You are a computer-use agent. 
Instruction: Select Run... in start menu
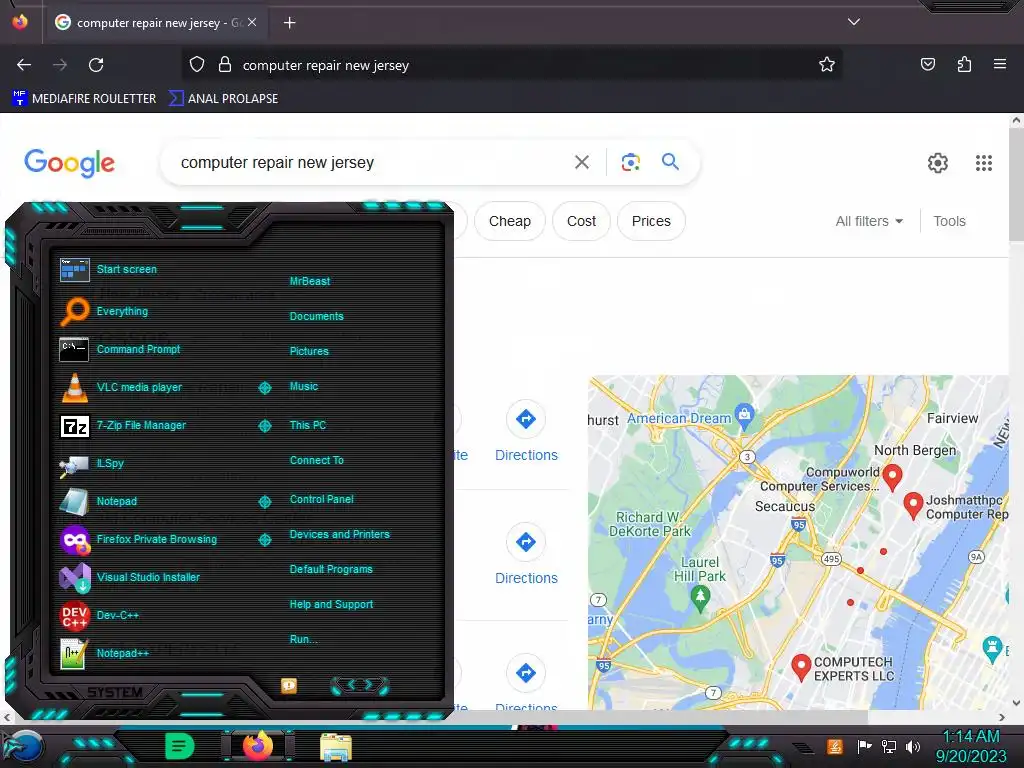tap(303, 639)
